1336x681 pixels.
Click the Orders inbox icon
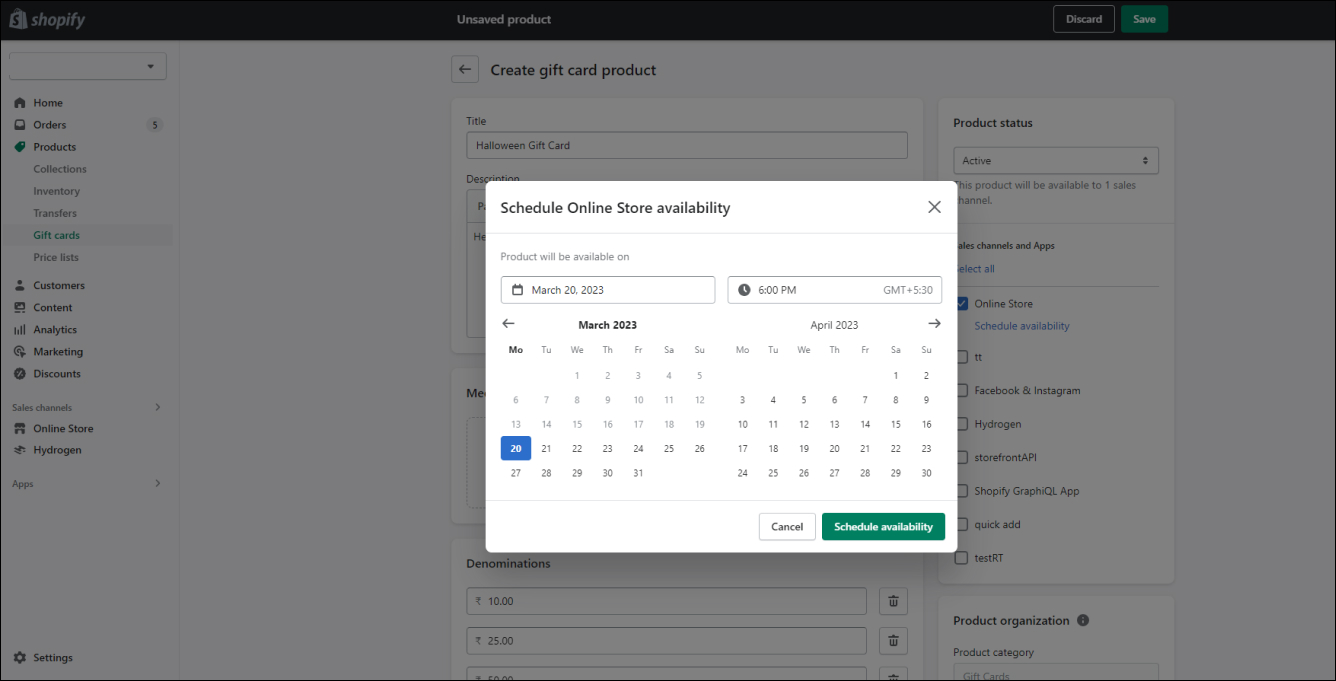pyautogui.click(x=19, y=125)
